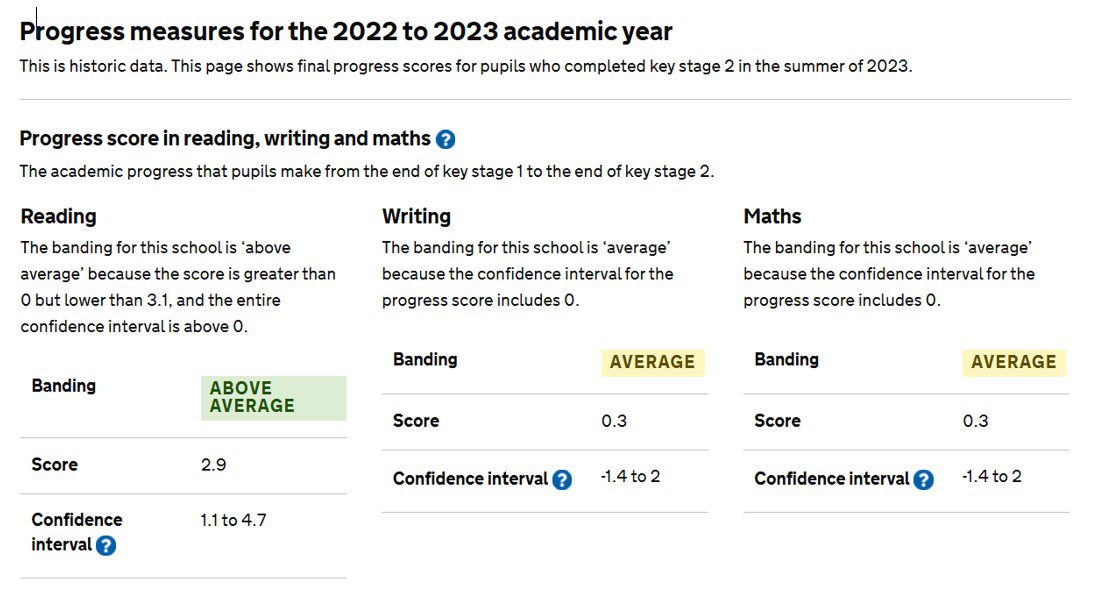Click the green ABOVE AVERAGE banding tag
Viewport: 1111px width, 605px height.
click(273, 397)
